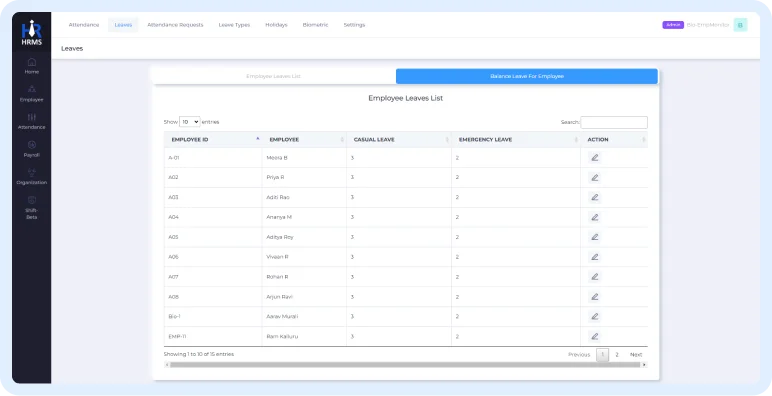Open the Leave Types top menu
This screenshot has height=396, width=772.
point(234,25)
